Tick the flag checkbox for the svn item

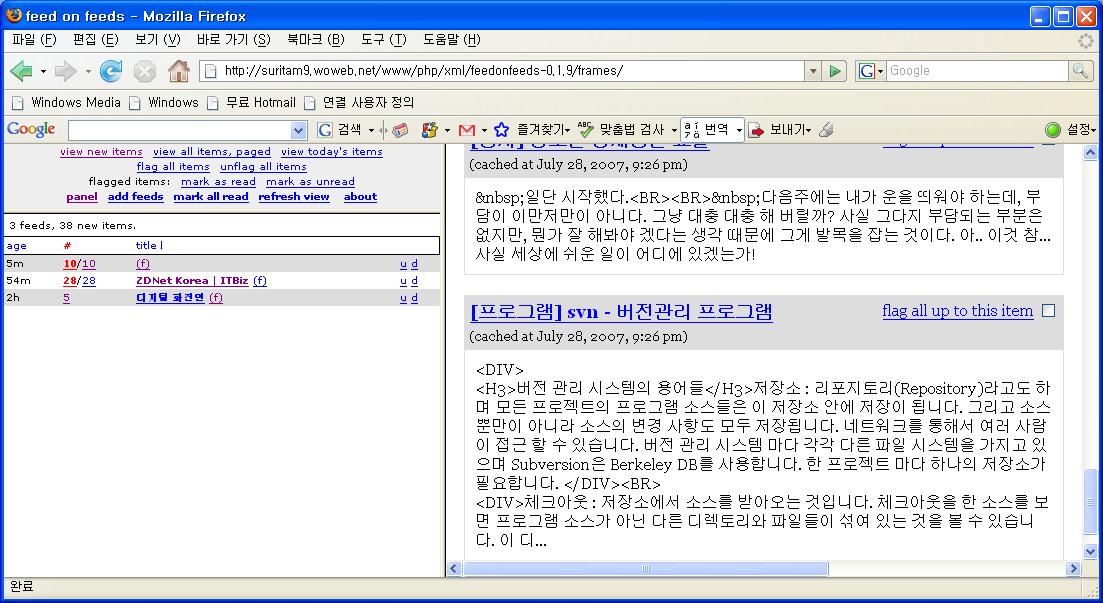pyautogui.click(x=1048, y=311)
